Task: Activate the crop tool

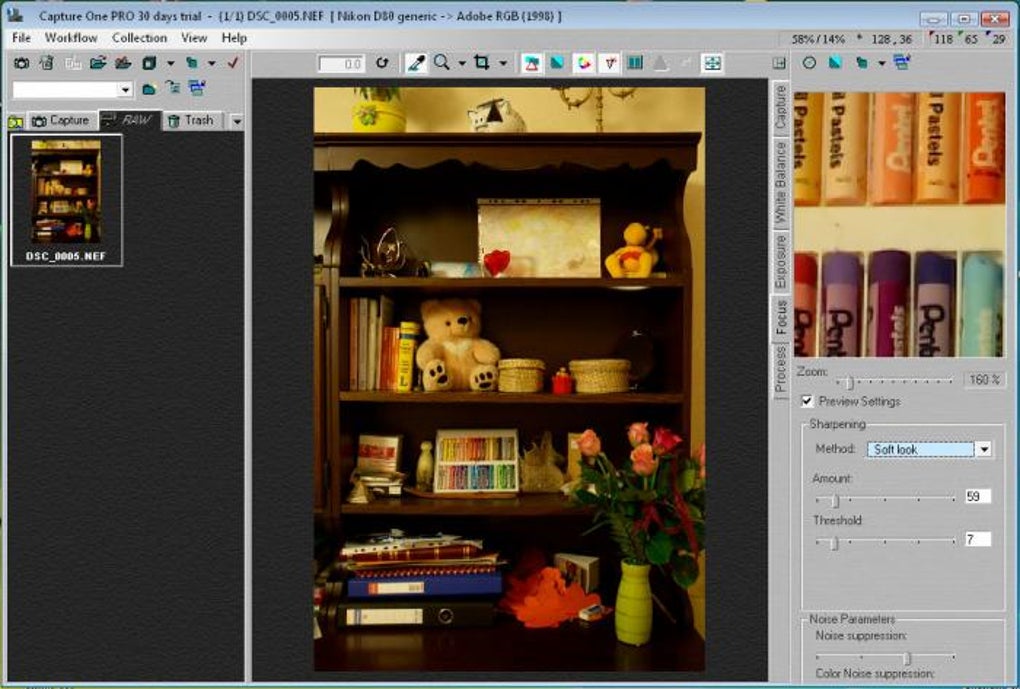Action: [482, 63]
